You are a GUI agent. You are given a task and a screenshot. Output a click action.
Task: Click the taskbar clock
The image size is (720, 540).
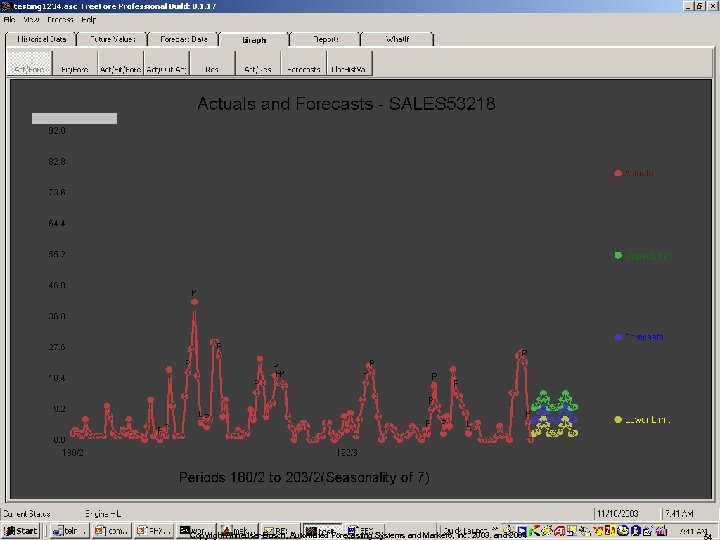coord(694,531)
